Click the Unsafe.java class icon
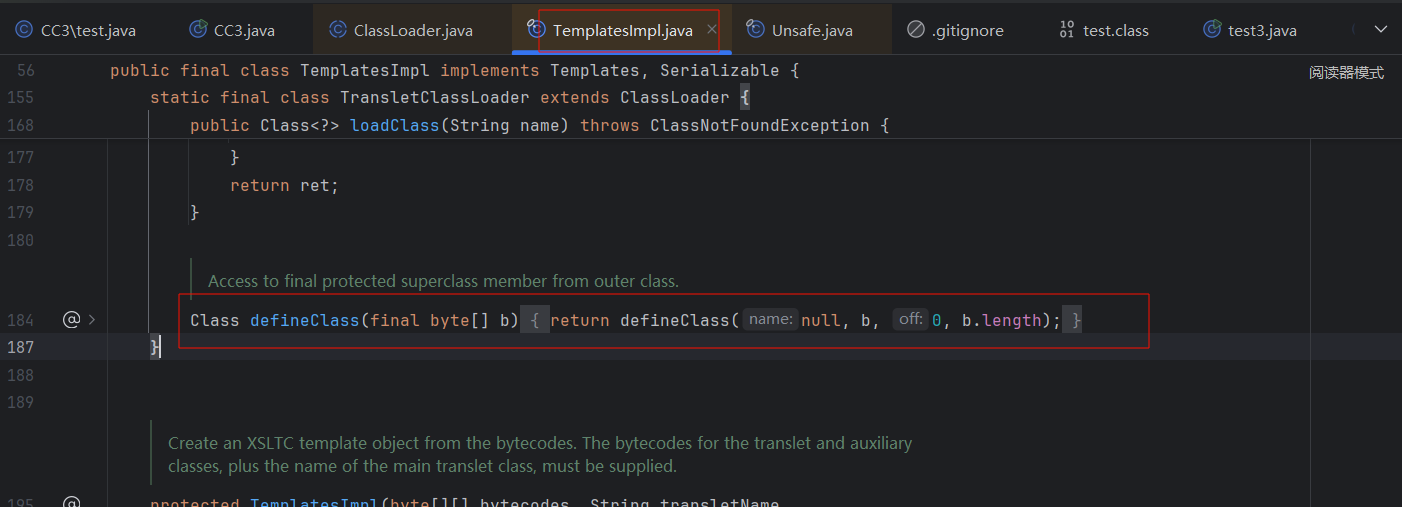Viewport: 1402px width, 507px height. pyautogui.click(x=755, y=30)
